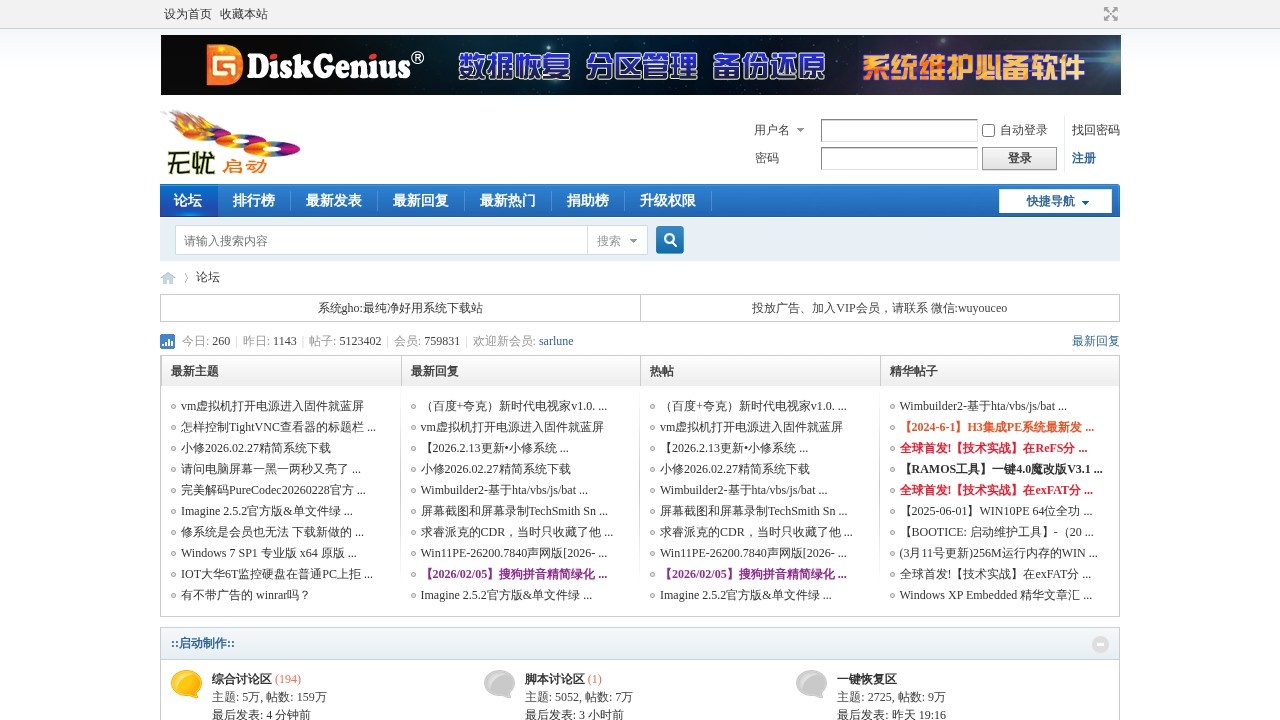This screenshot has width=1280, height=720.
Task: Select the 排行榜 navigation tab
Action: tap(254, 200)
